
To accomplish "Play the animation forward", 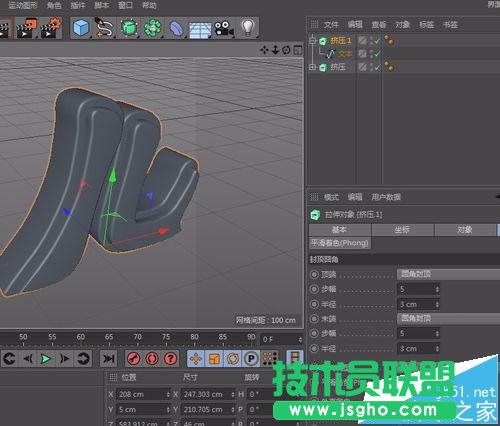I will pos(46,359).
